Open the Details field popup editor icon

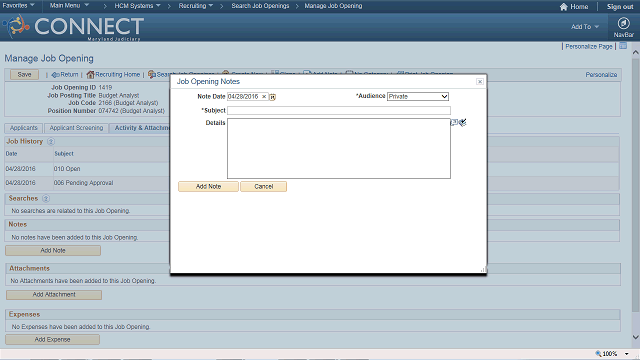pyautogui.click(x=454, y=122)
